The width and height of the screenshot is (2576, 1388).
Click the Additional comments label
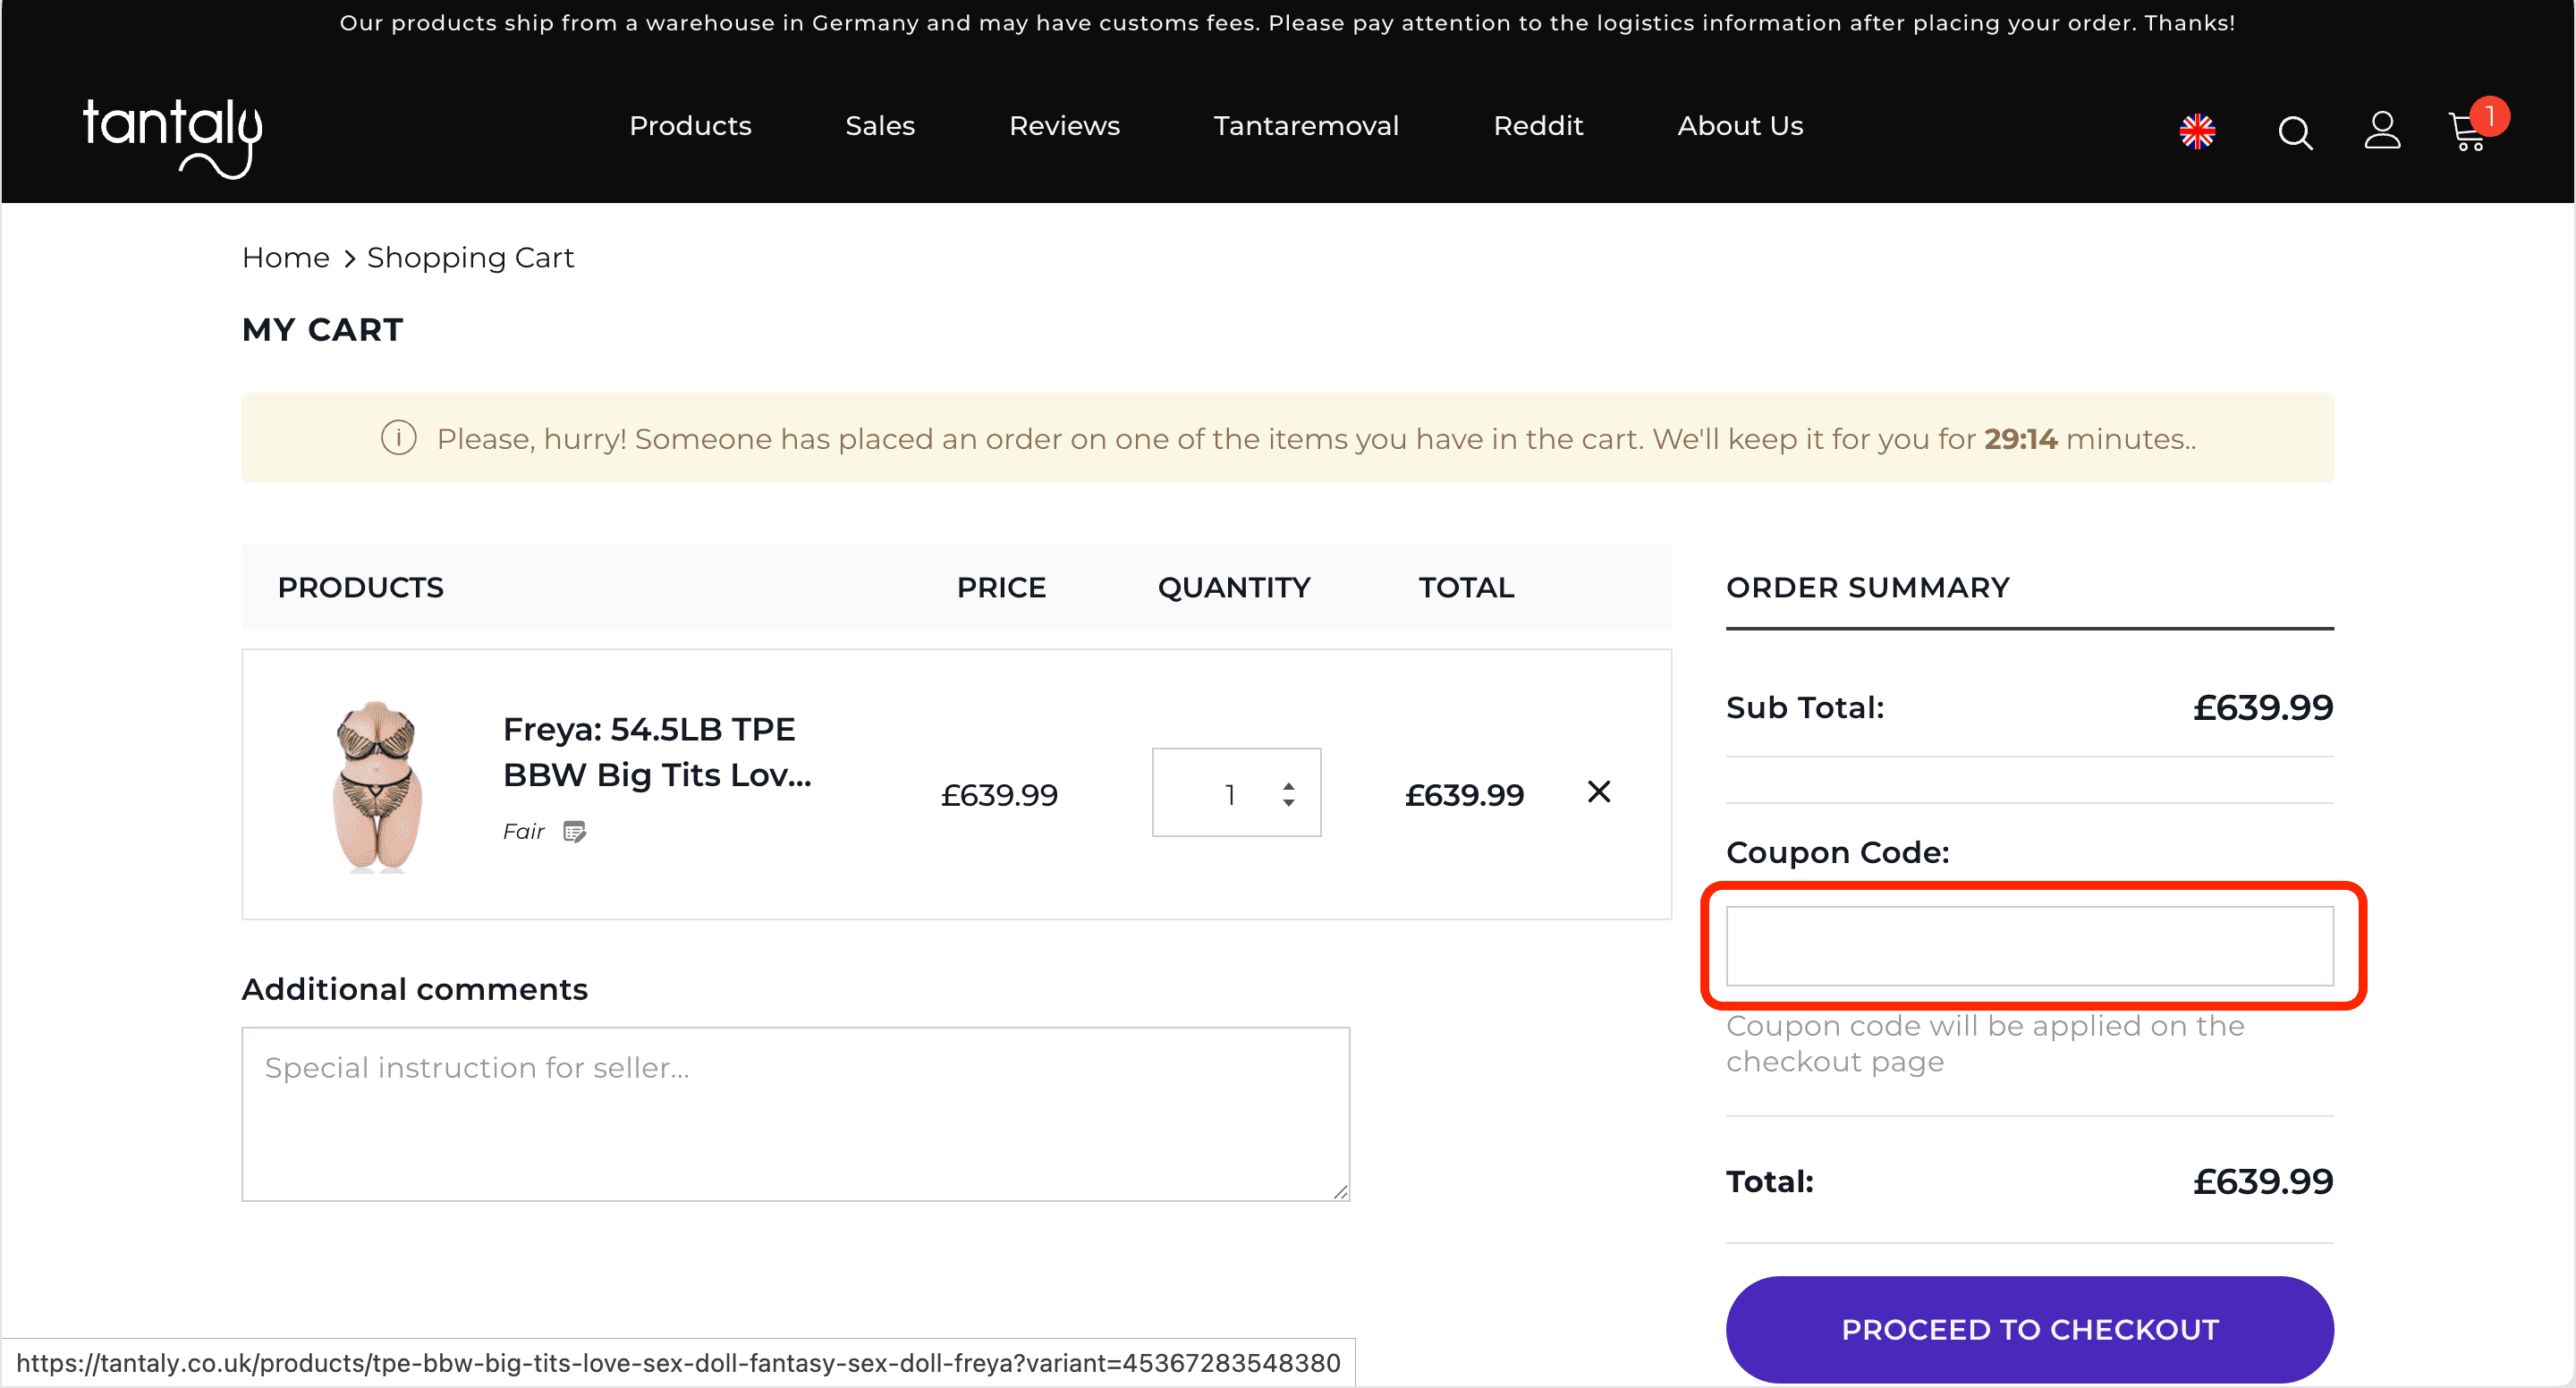[x=414, y=989]
